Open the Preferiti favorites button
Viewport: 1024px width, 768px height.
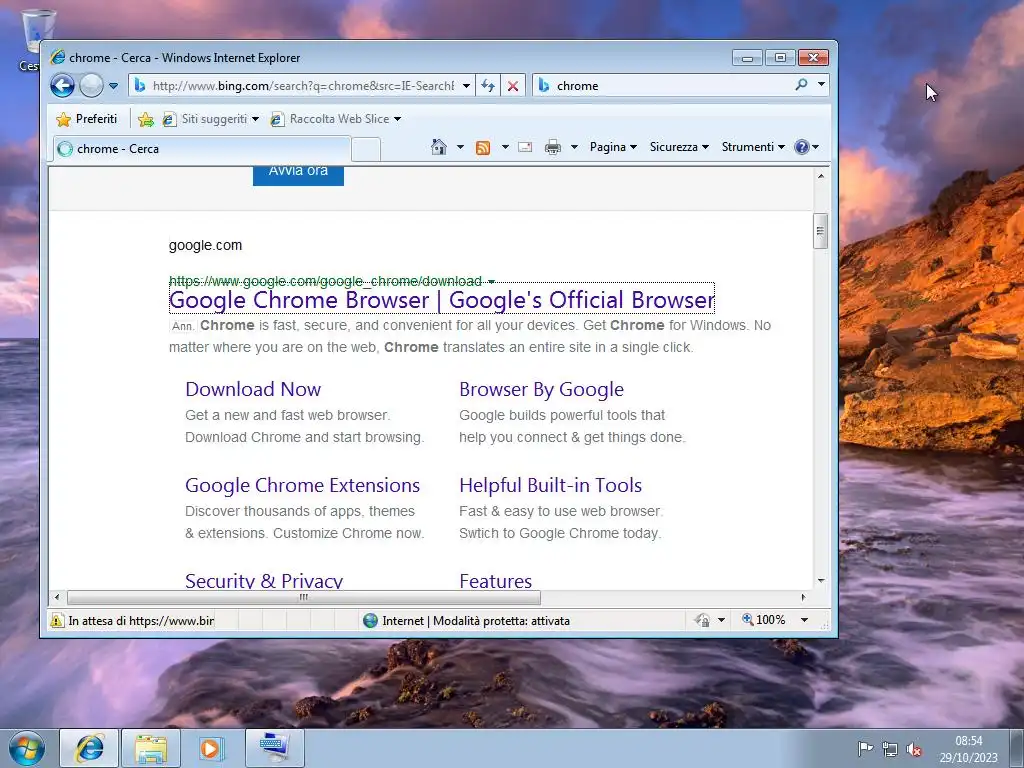pyautogui.click(x=87, y=119)
